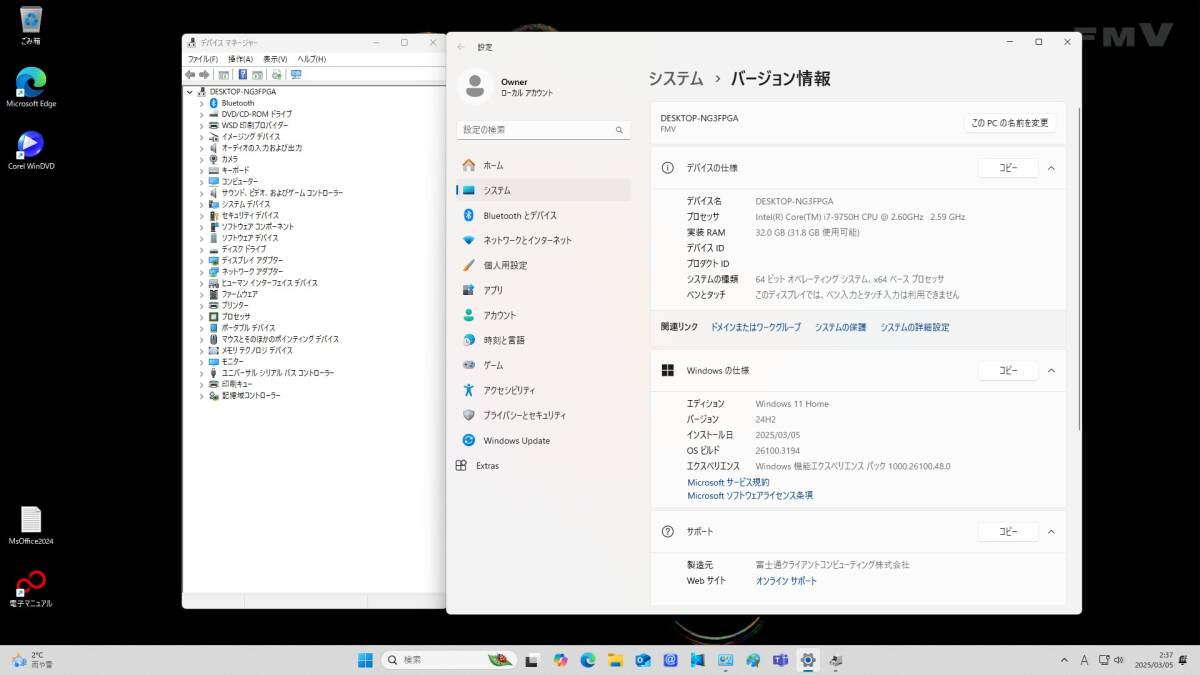Open the ヘルプ(H) menu in Device Manager
Viewport: 1200px width, 675px height.
point(312,59)
